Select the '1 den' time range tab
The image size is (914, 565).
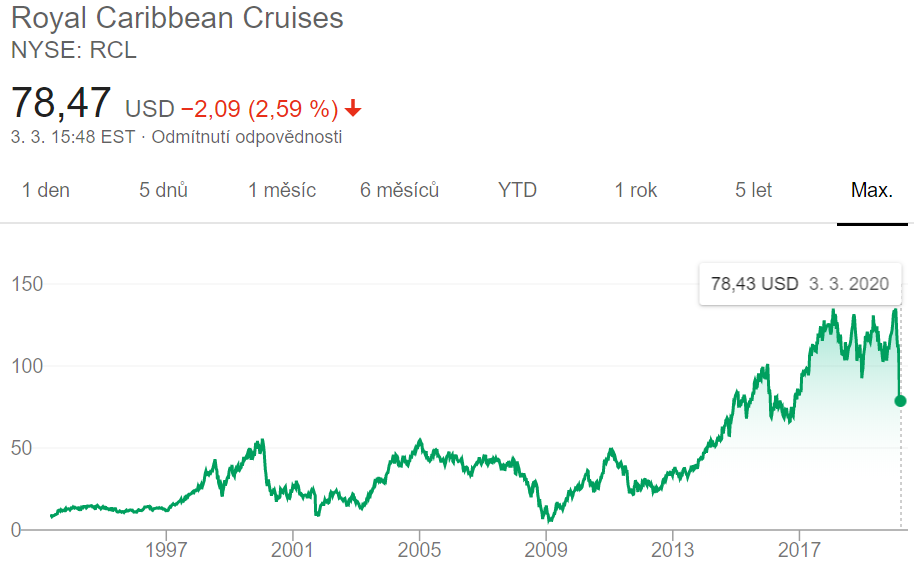click(46, 190)
